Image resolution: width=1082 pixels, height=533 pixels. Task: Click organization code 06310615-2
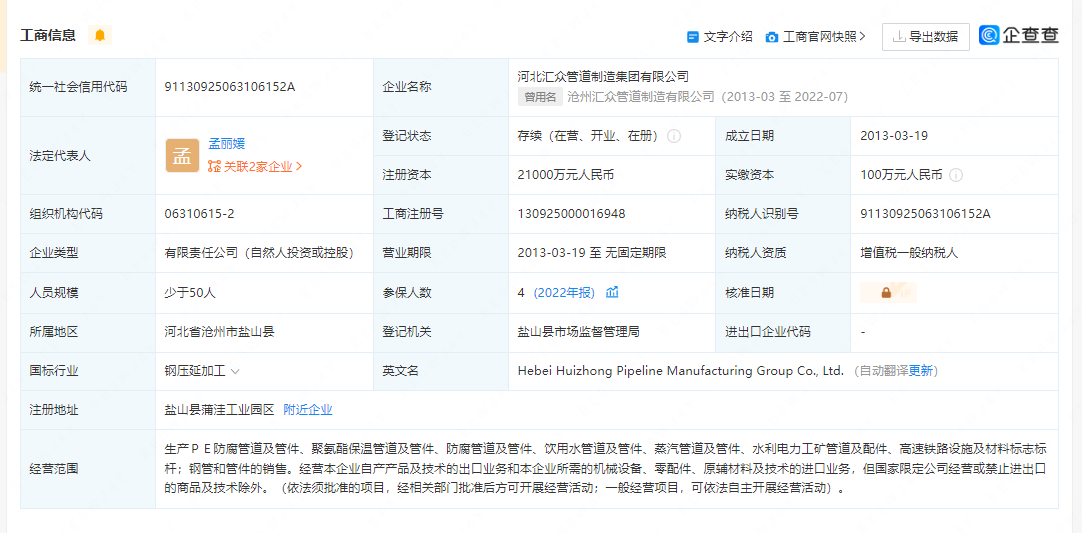[x=199, y=214]
